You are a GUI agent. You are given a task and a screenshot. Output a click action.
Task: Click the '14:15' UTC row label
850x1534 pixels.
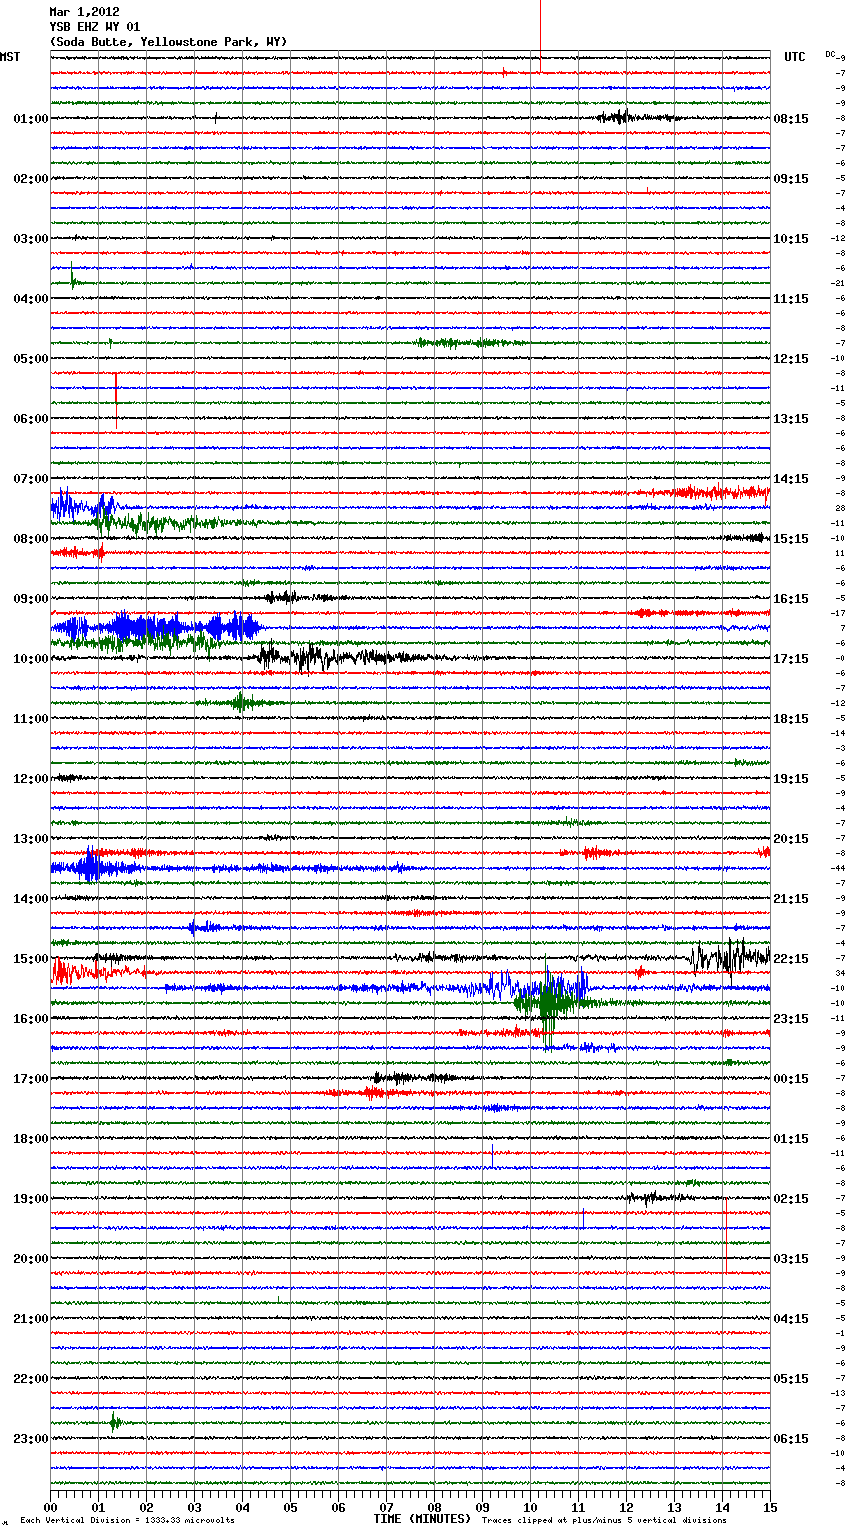791,479
